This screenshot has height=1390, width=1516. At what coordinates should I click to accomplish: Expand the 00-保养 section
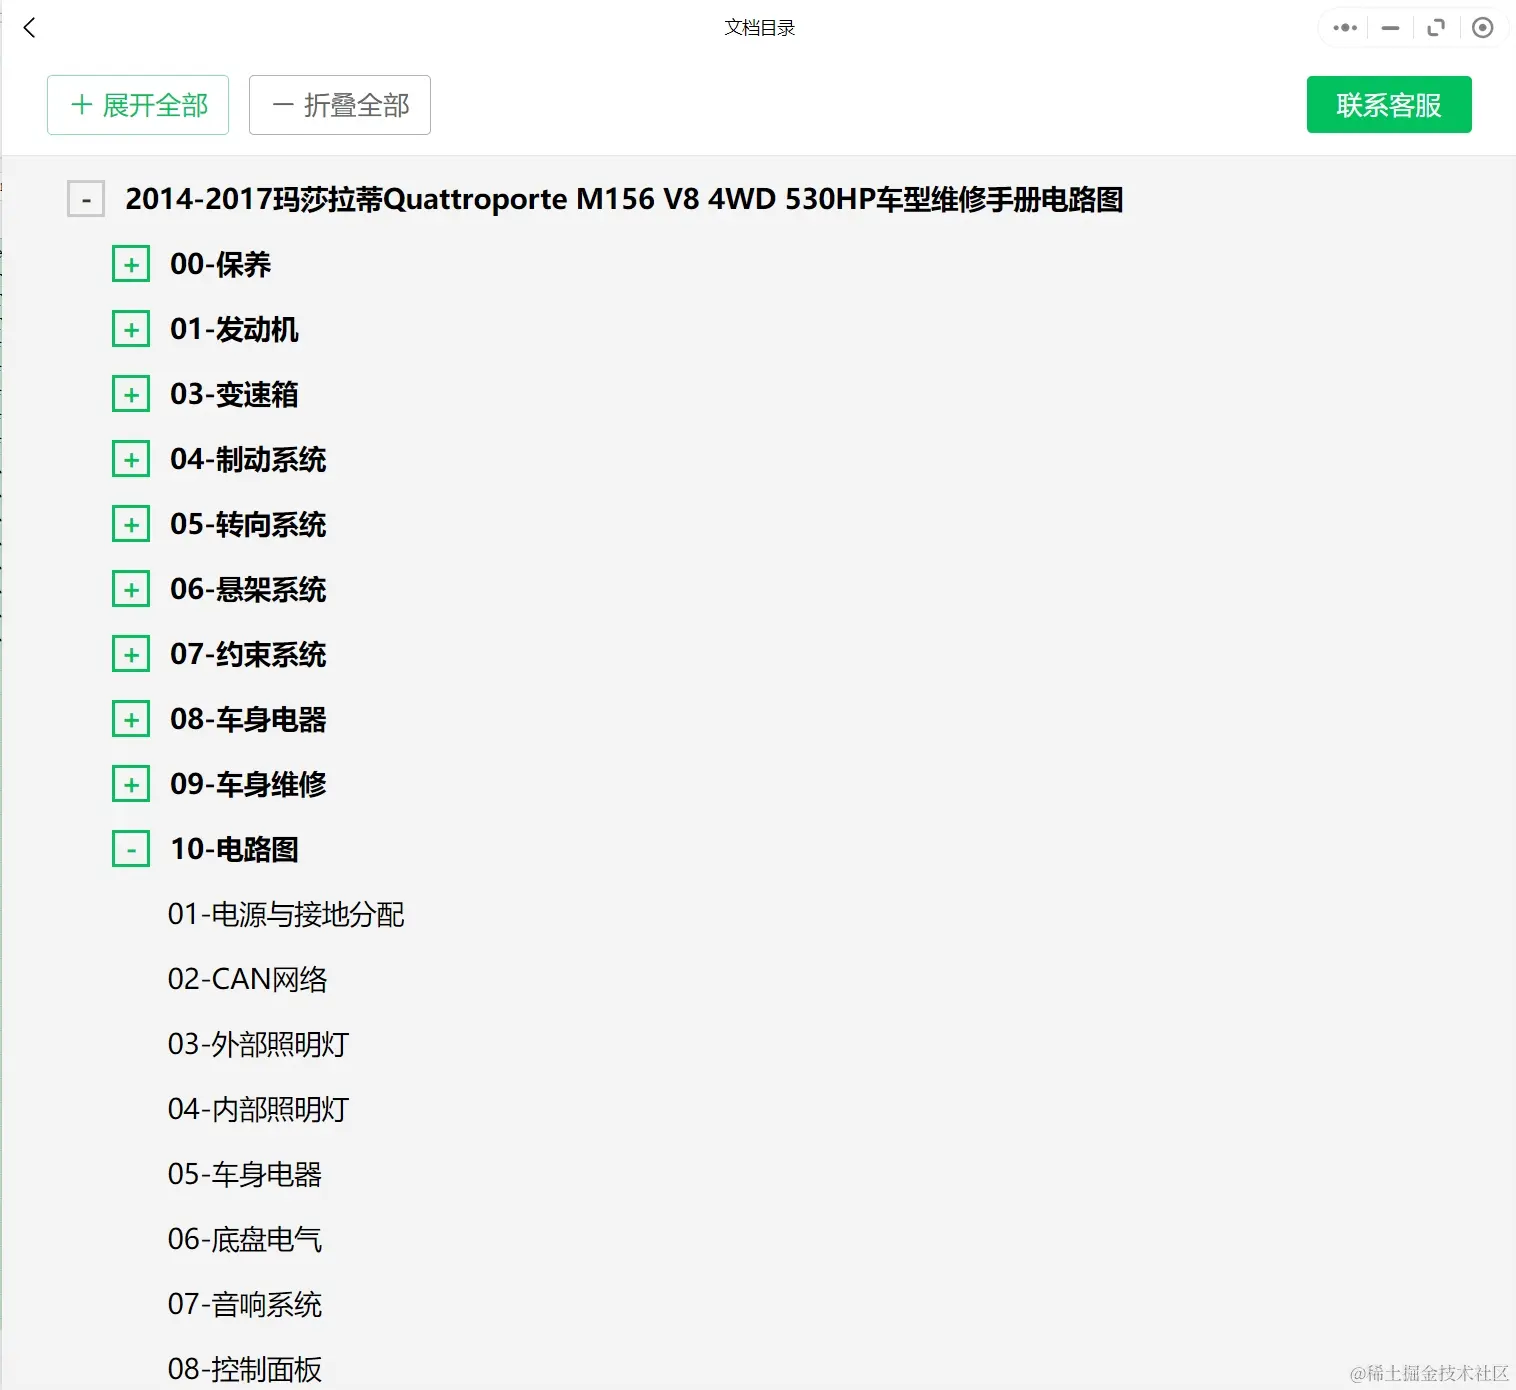point(131,264)
